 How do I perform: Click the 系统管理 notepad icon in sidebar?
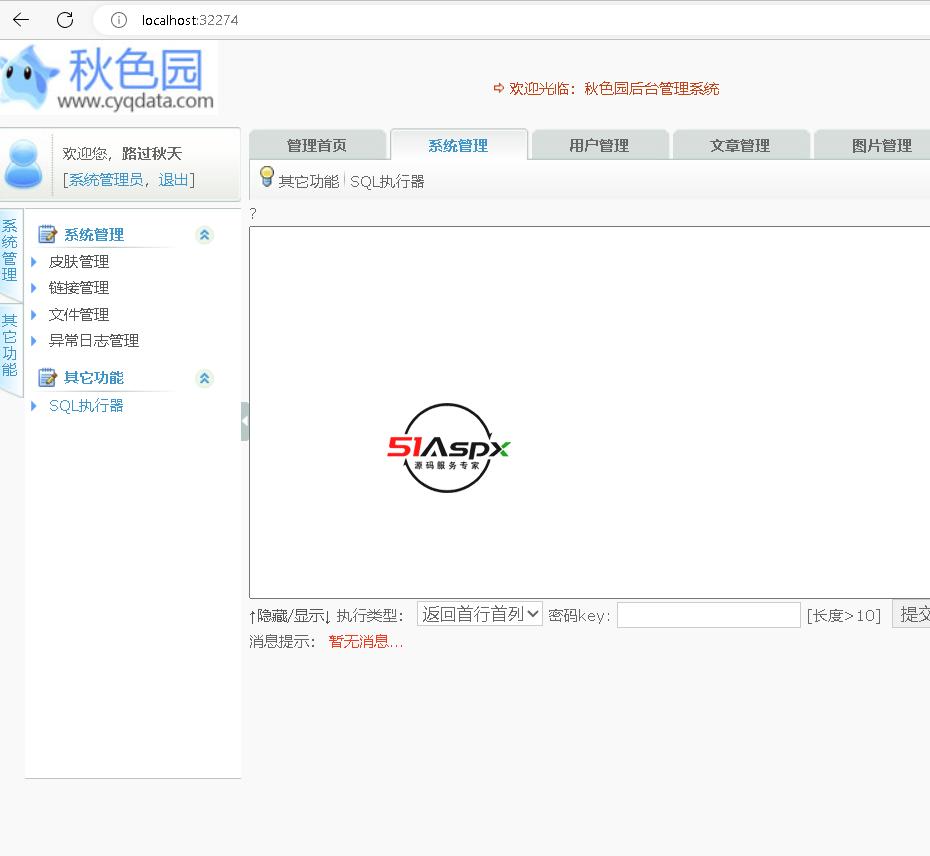point(47,234)
